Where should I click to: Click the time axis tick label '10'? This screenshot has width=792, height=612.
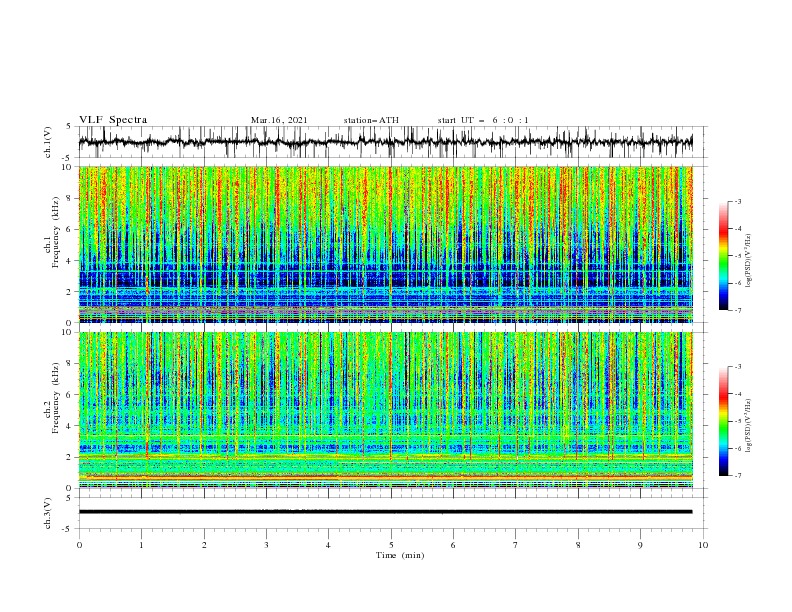click(703, 545)
